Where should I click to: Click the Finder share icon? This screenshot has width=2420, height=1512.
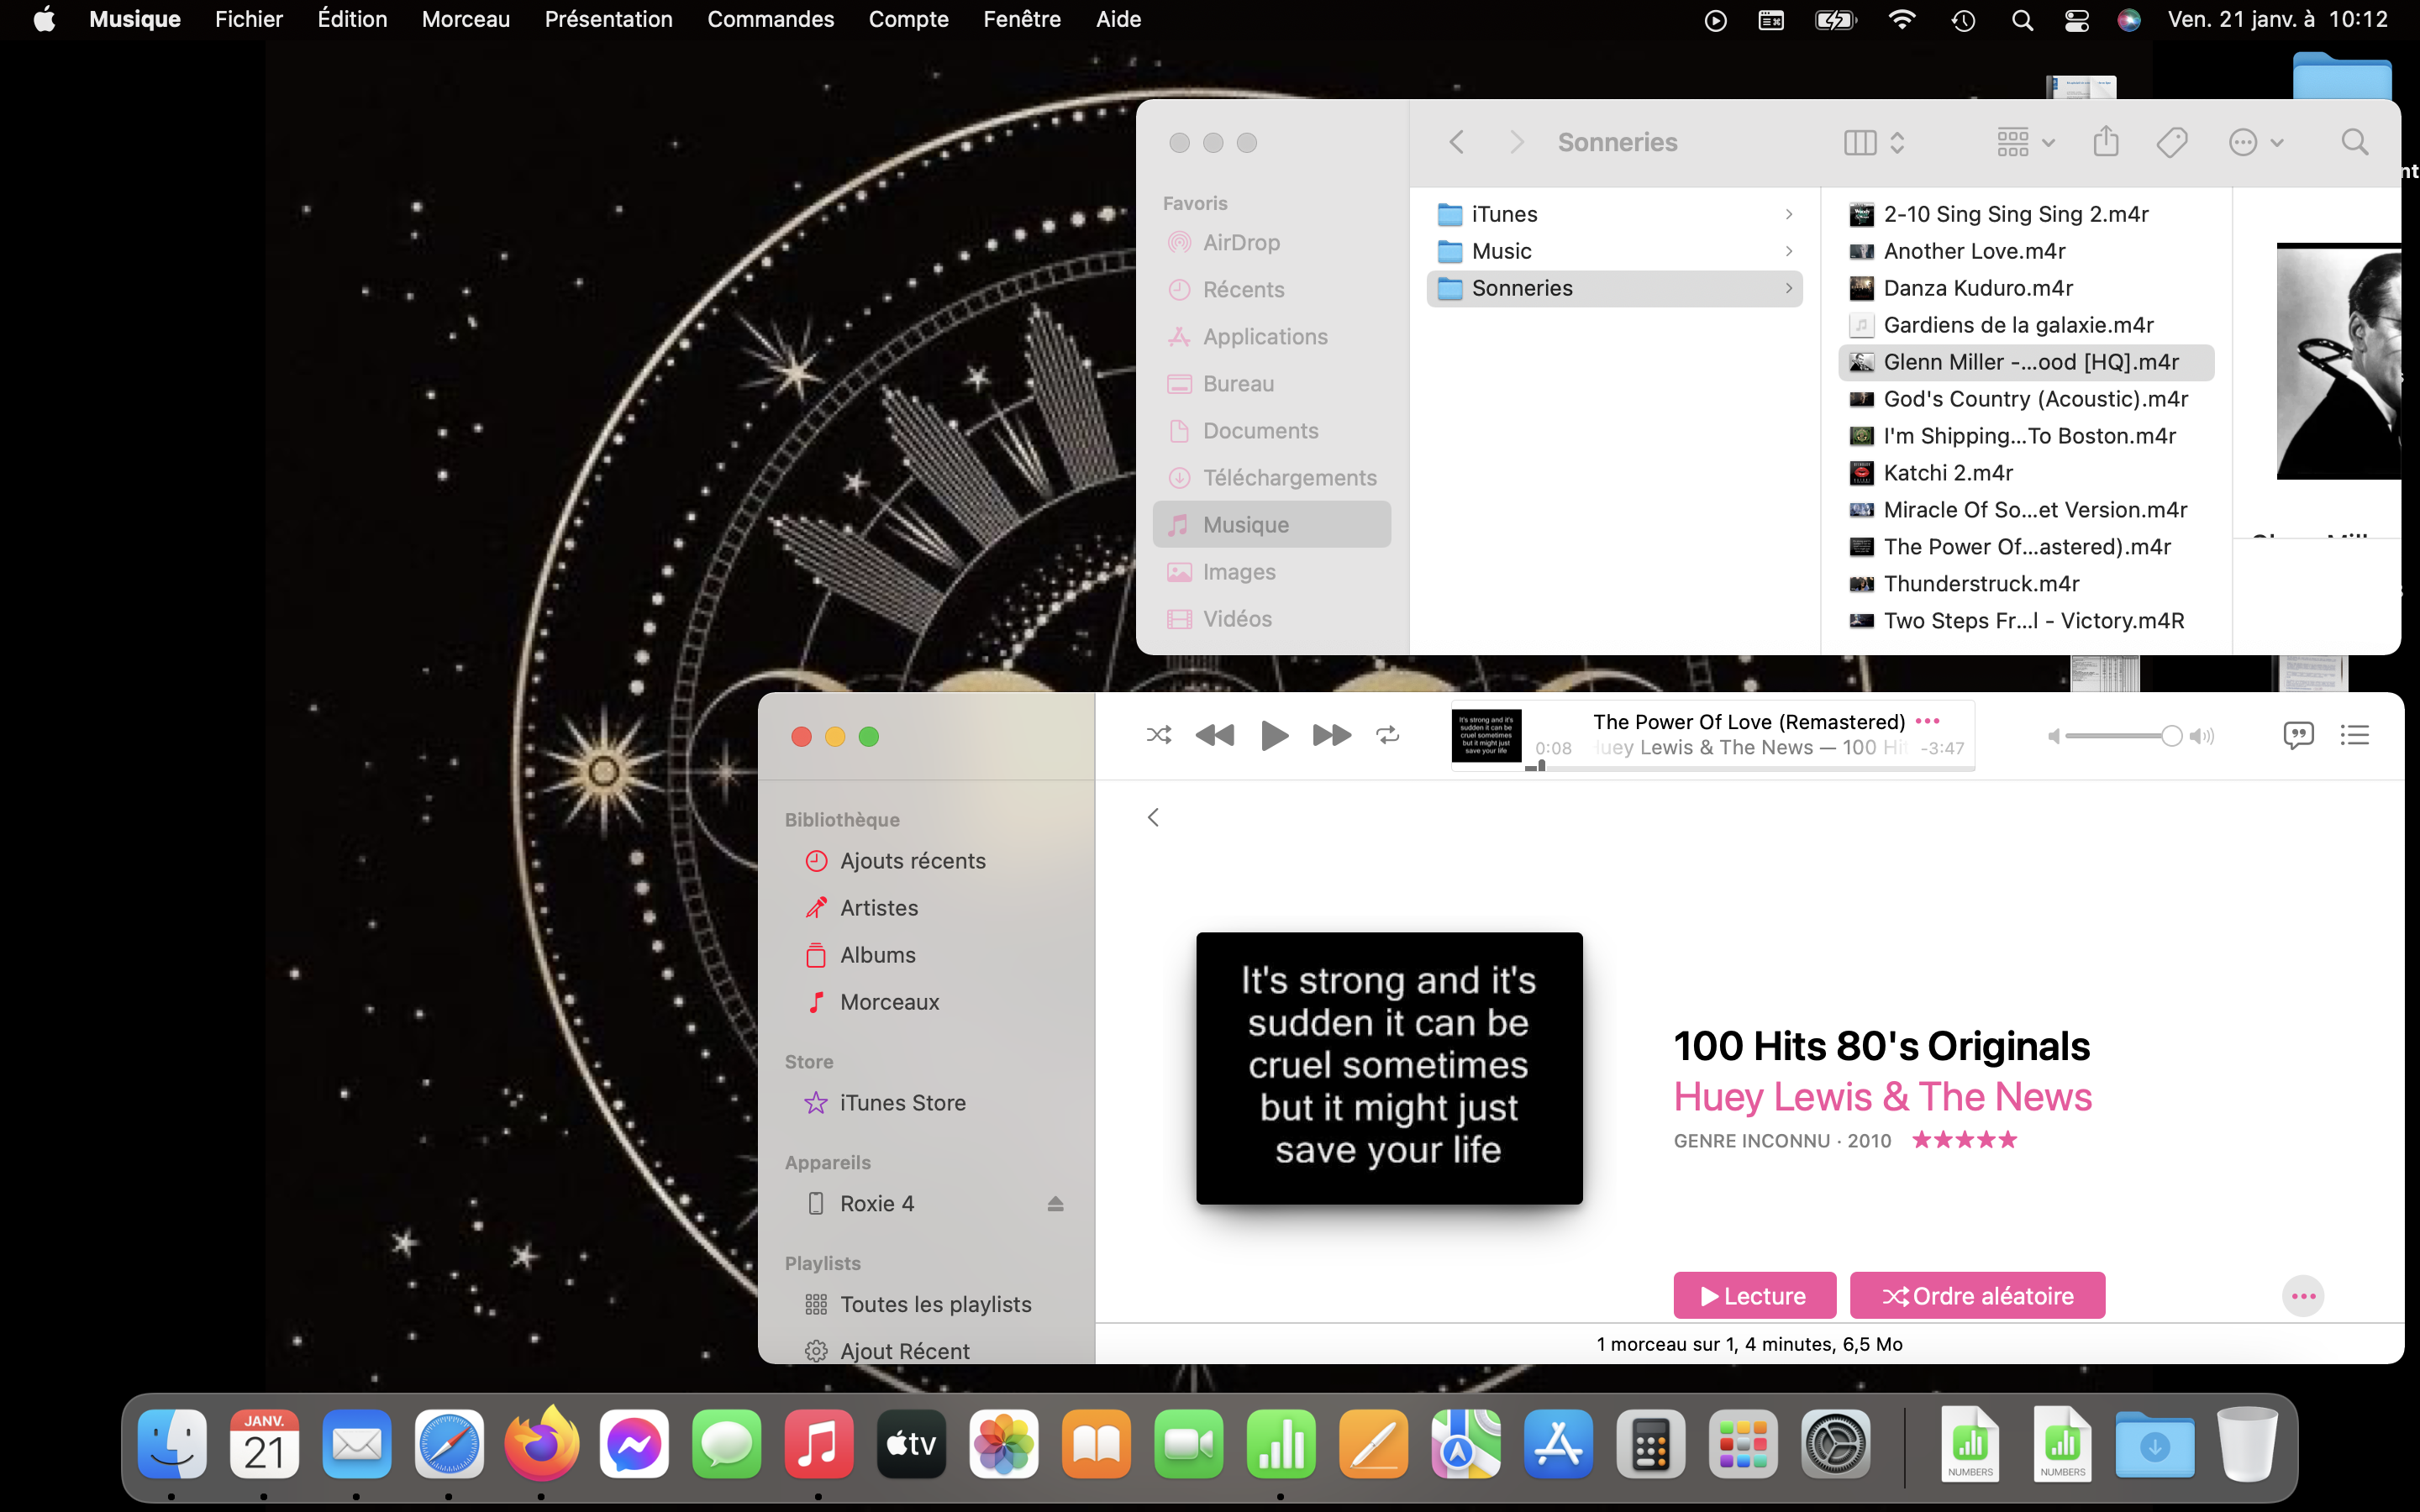pos(2106,142)
